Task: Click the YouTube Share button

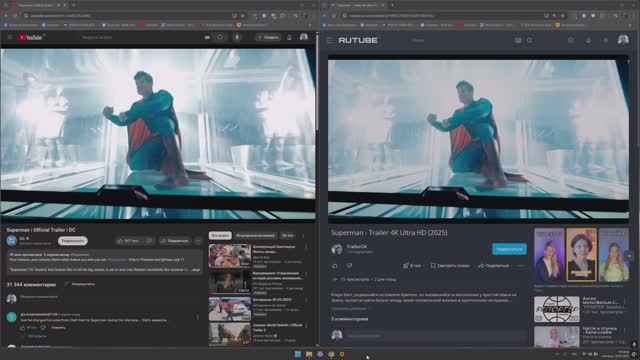Action: (175, 241)
